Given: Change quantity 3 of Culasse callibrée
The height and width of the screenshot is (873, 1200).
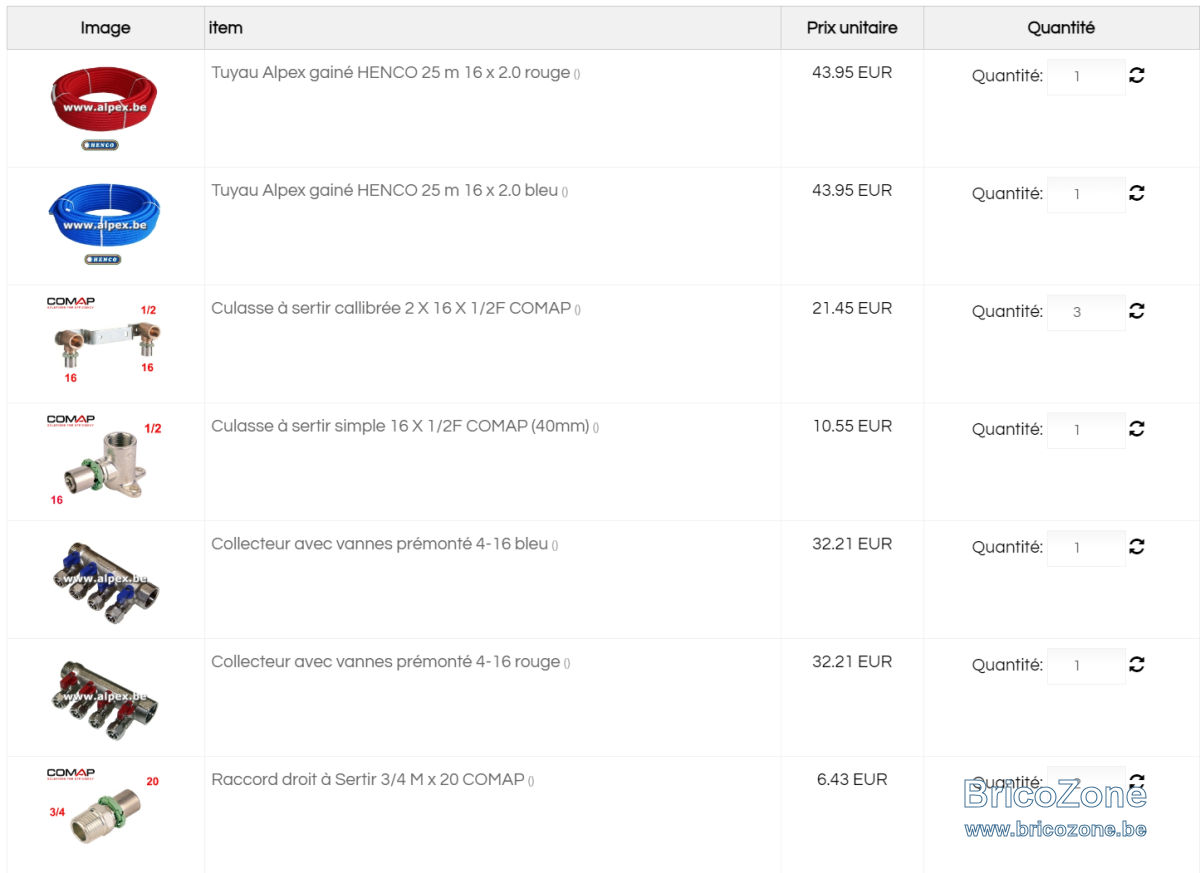Looking at the screenshot, I should coord(1086,313).
